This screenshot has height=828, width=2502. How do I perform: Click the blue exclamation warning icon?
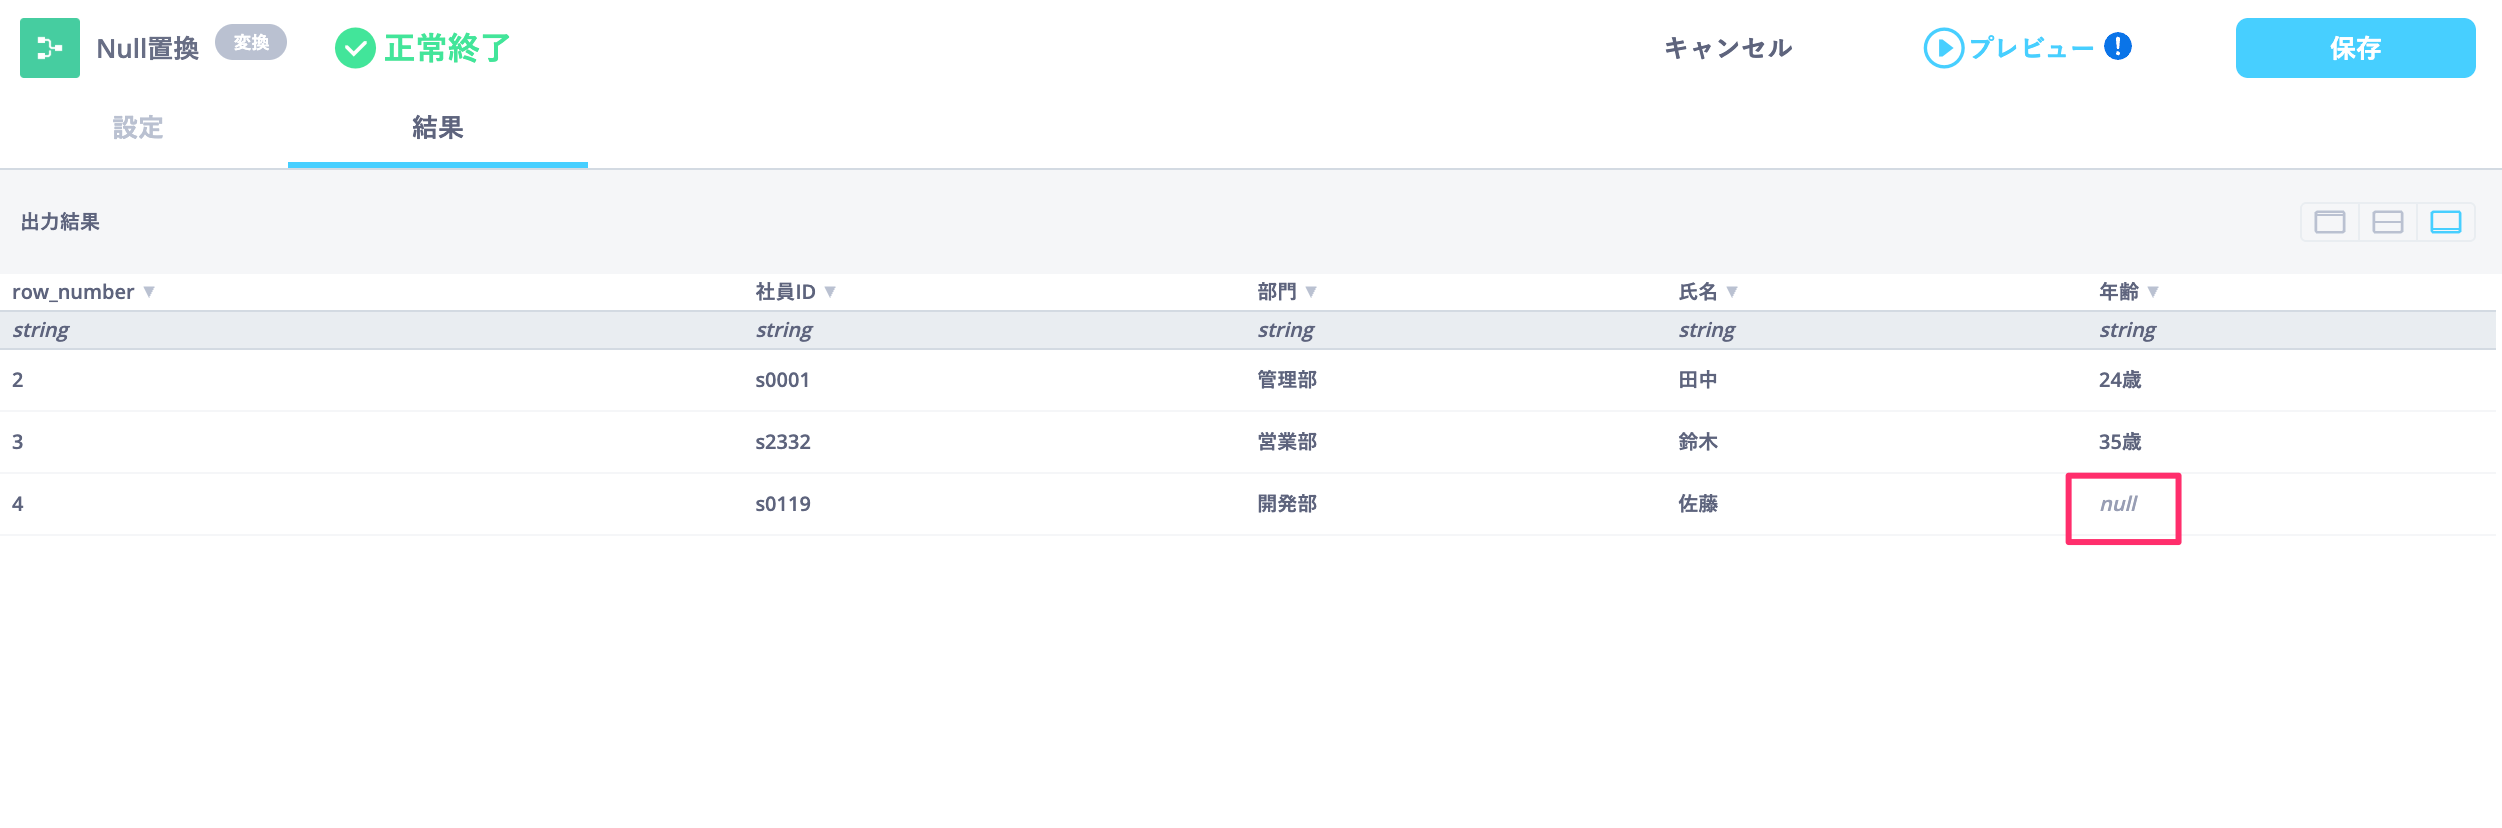click(2118, 46)
